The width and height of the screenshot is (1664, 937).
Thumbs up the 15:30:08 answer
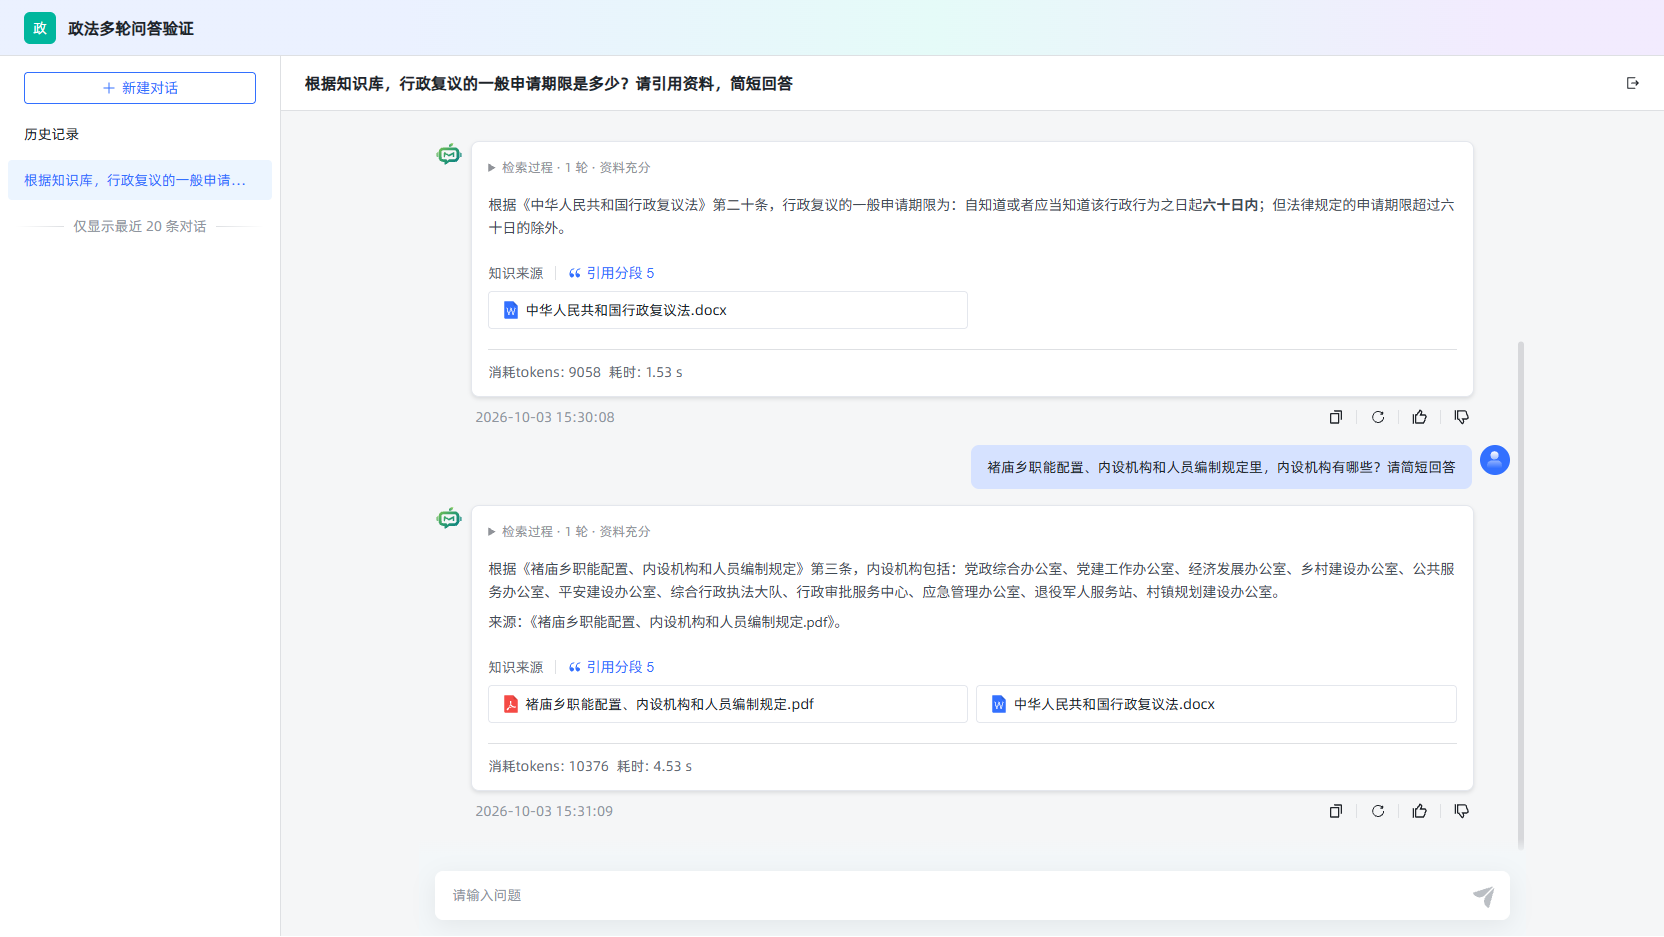(x=1420, y=417)
